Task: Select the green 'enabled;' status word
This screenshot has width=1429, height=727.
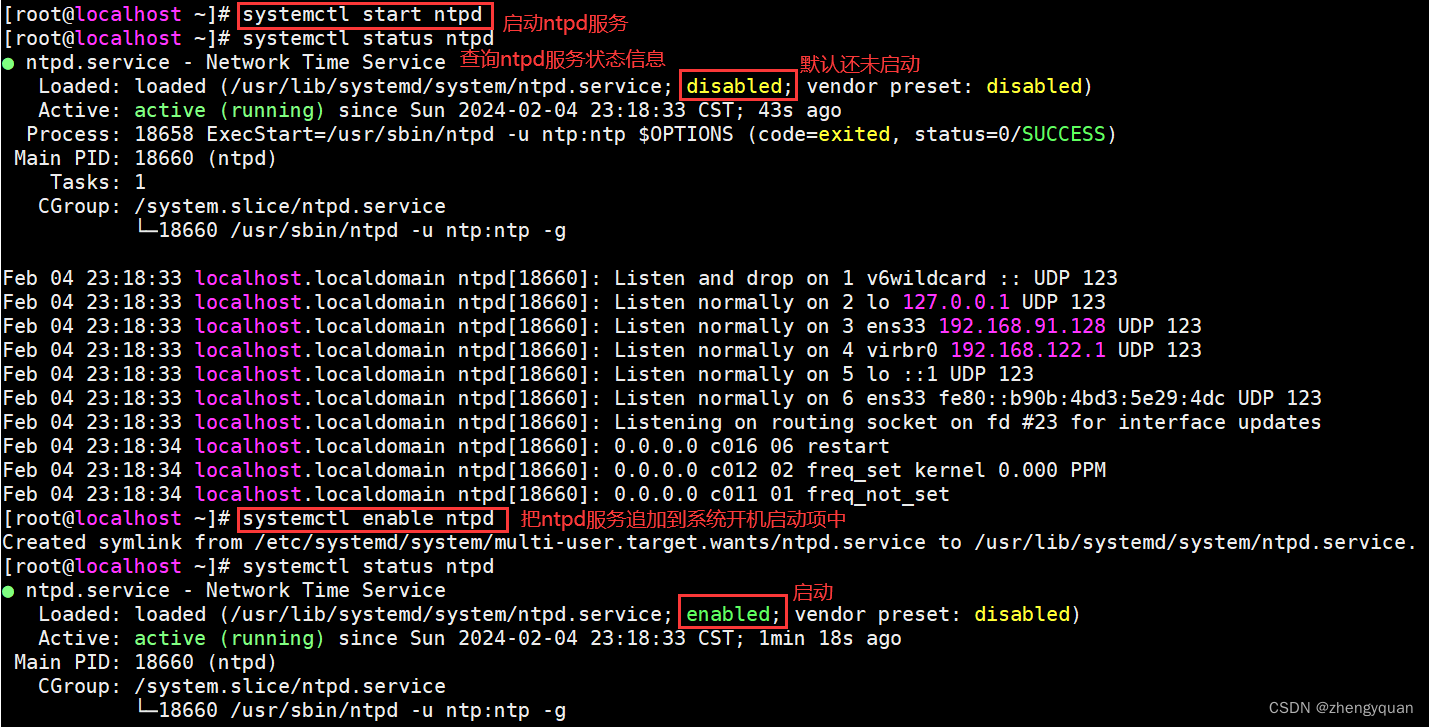Action: point(733,614)
